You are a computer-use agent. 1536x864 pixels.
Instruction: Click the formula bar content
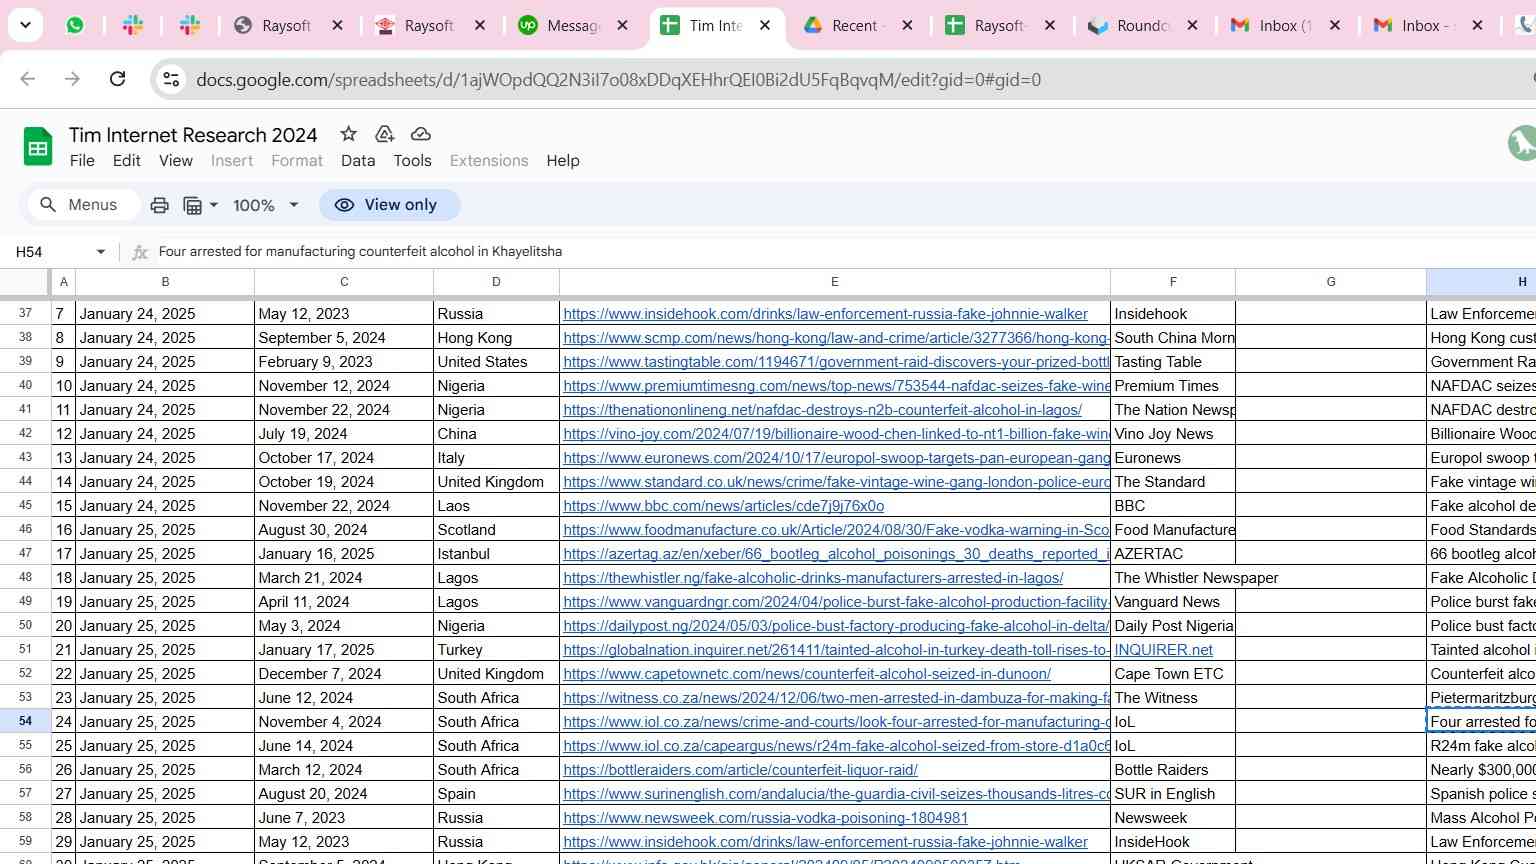click(x=360, y=252)
